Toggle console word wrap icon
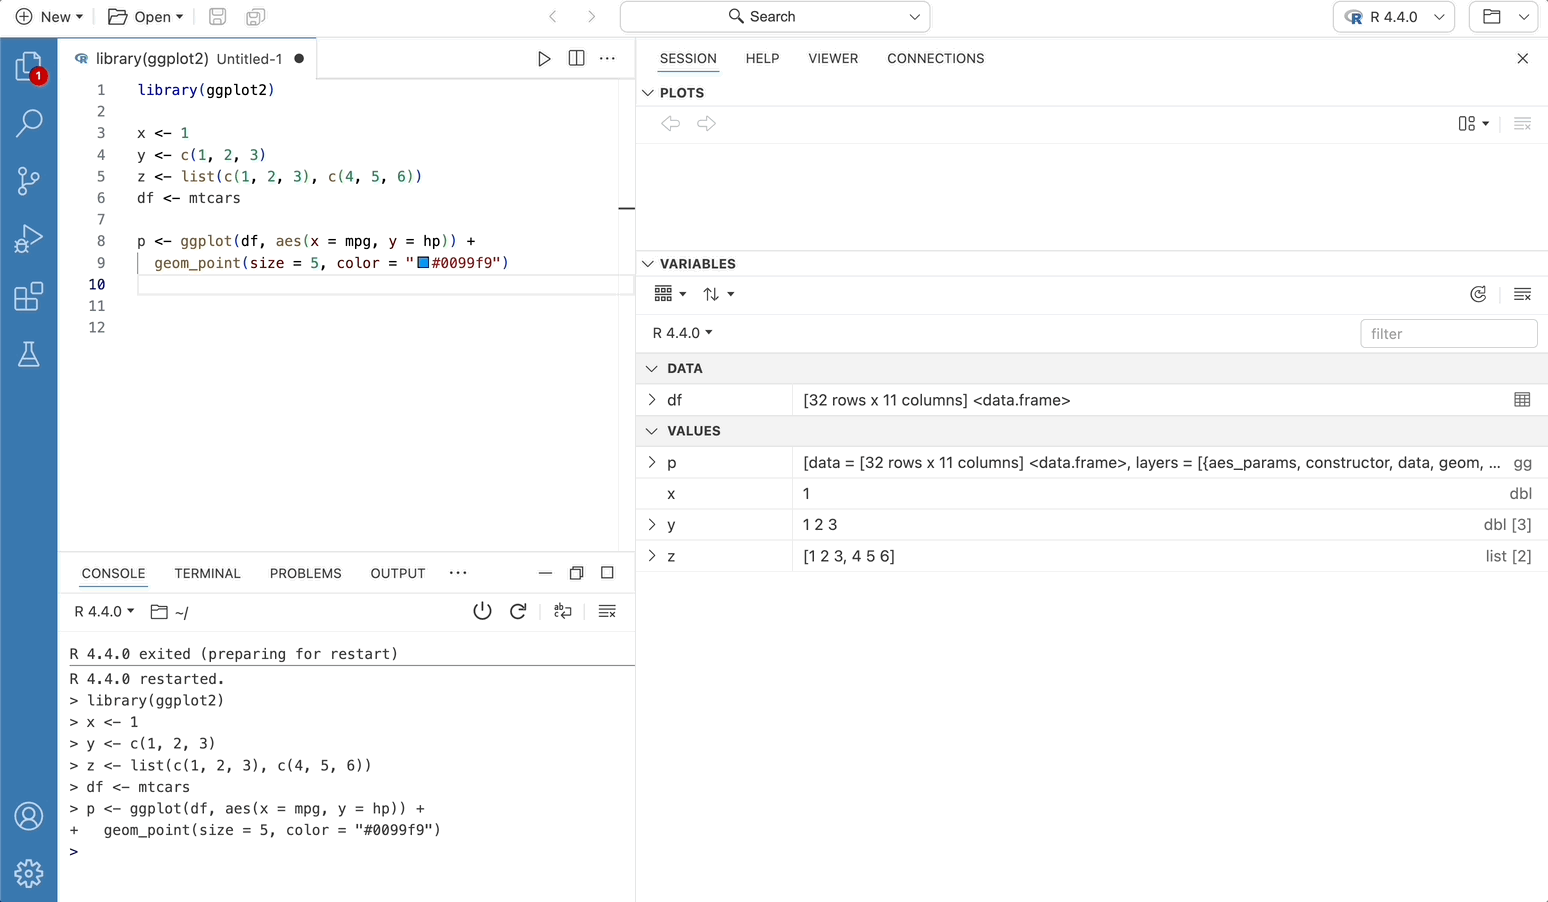 [563, 612]
